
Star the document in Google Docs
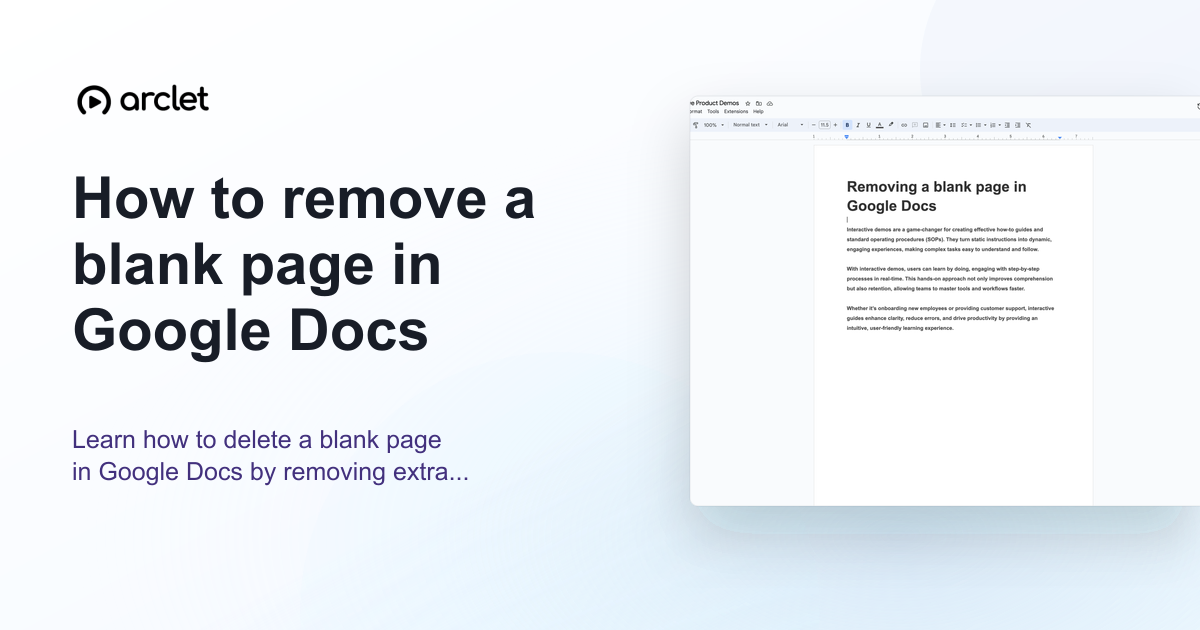coord(748,103)
